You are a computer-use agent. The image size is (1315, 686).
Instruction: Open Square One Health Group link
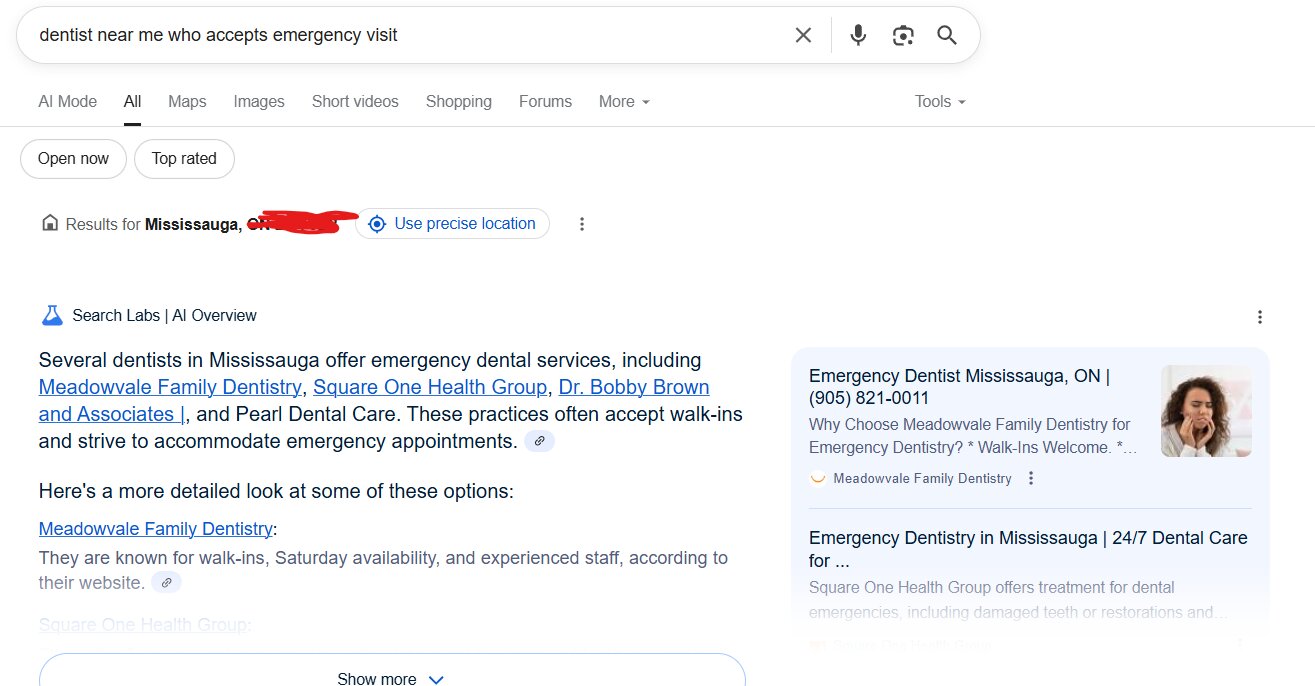[430, 387]
